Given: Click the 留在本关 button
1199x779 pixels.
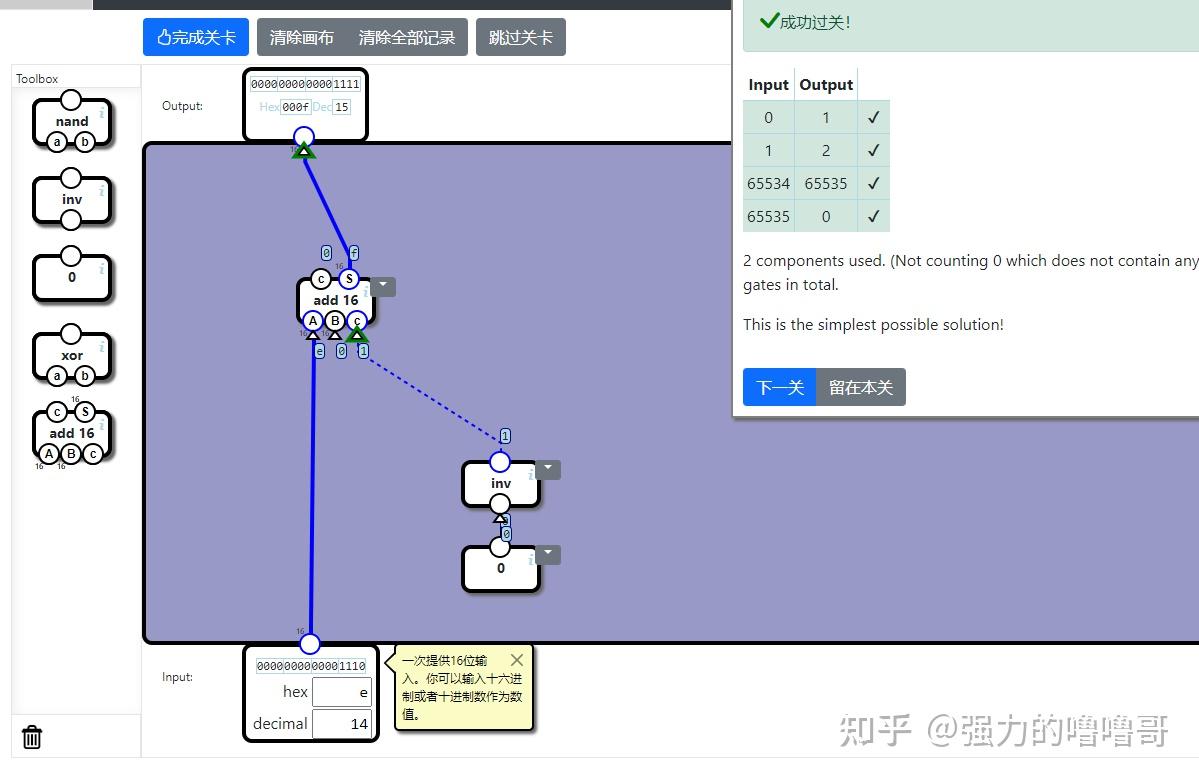Looking at the screenshot, I should tap(861, 387).
